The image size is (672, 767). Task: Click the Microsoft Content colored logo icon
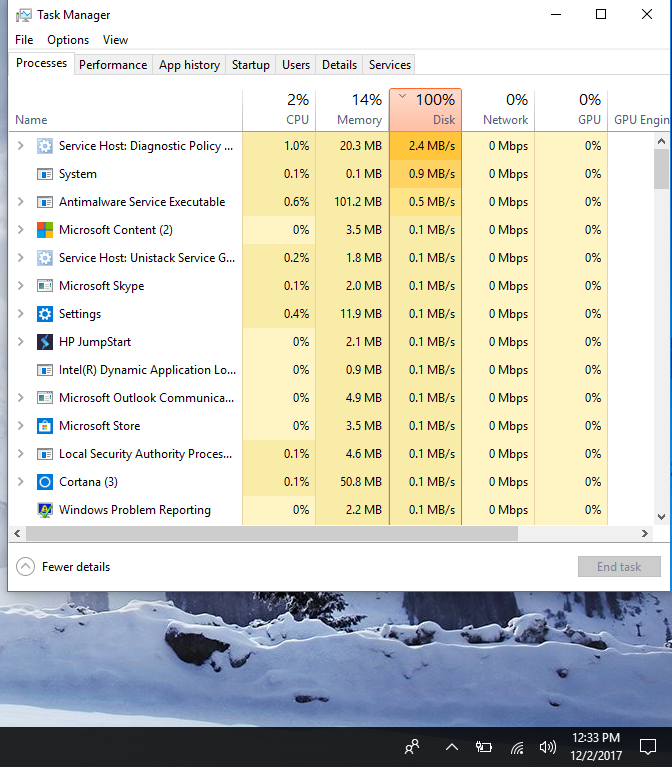coord(45,230)
